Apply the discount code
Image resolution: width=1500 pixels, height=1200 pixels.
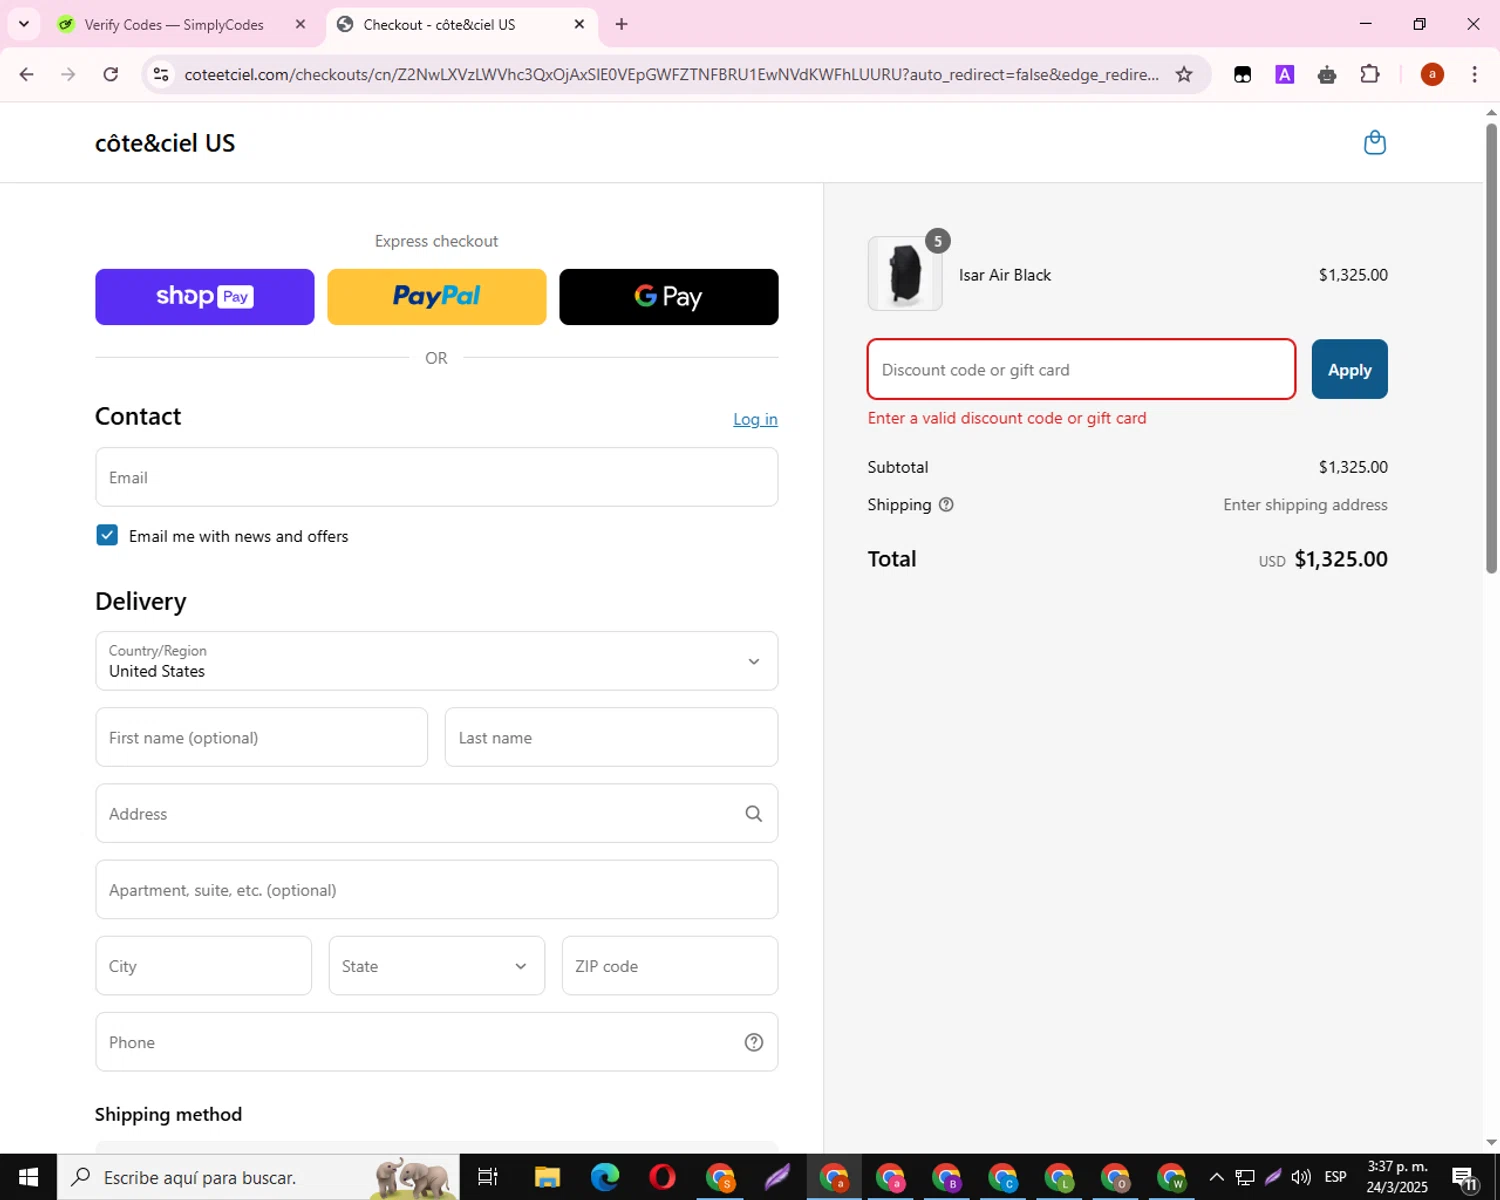(1349, 369)
